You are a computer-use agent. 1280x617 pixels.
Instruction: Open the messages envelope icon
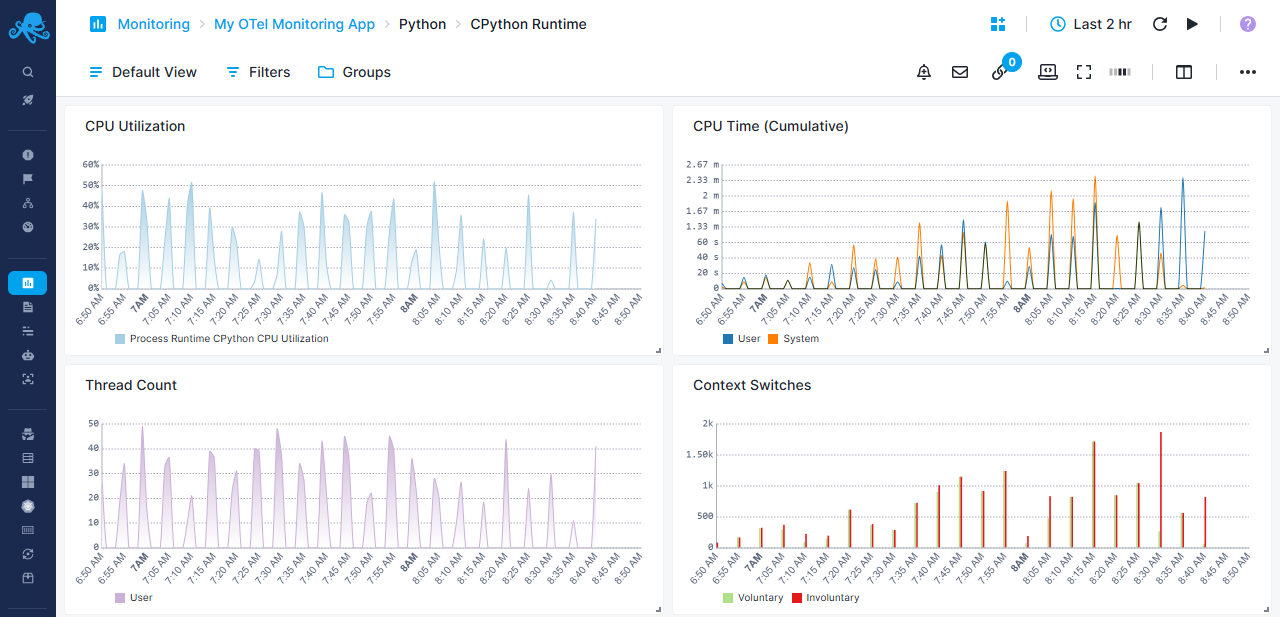pos(960,71)
